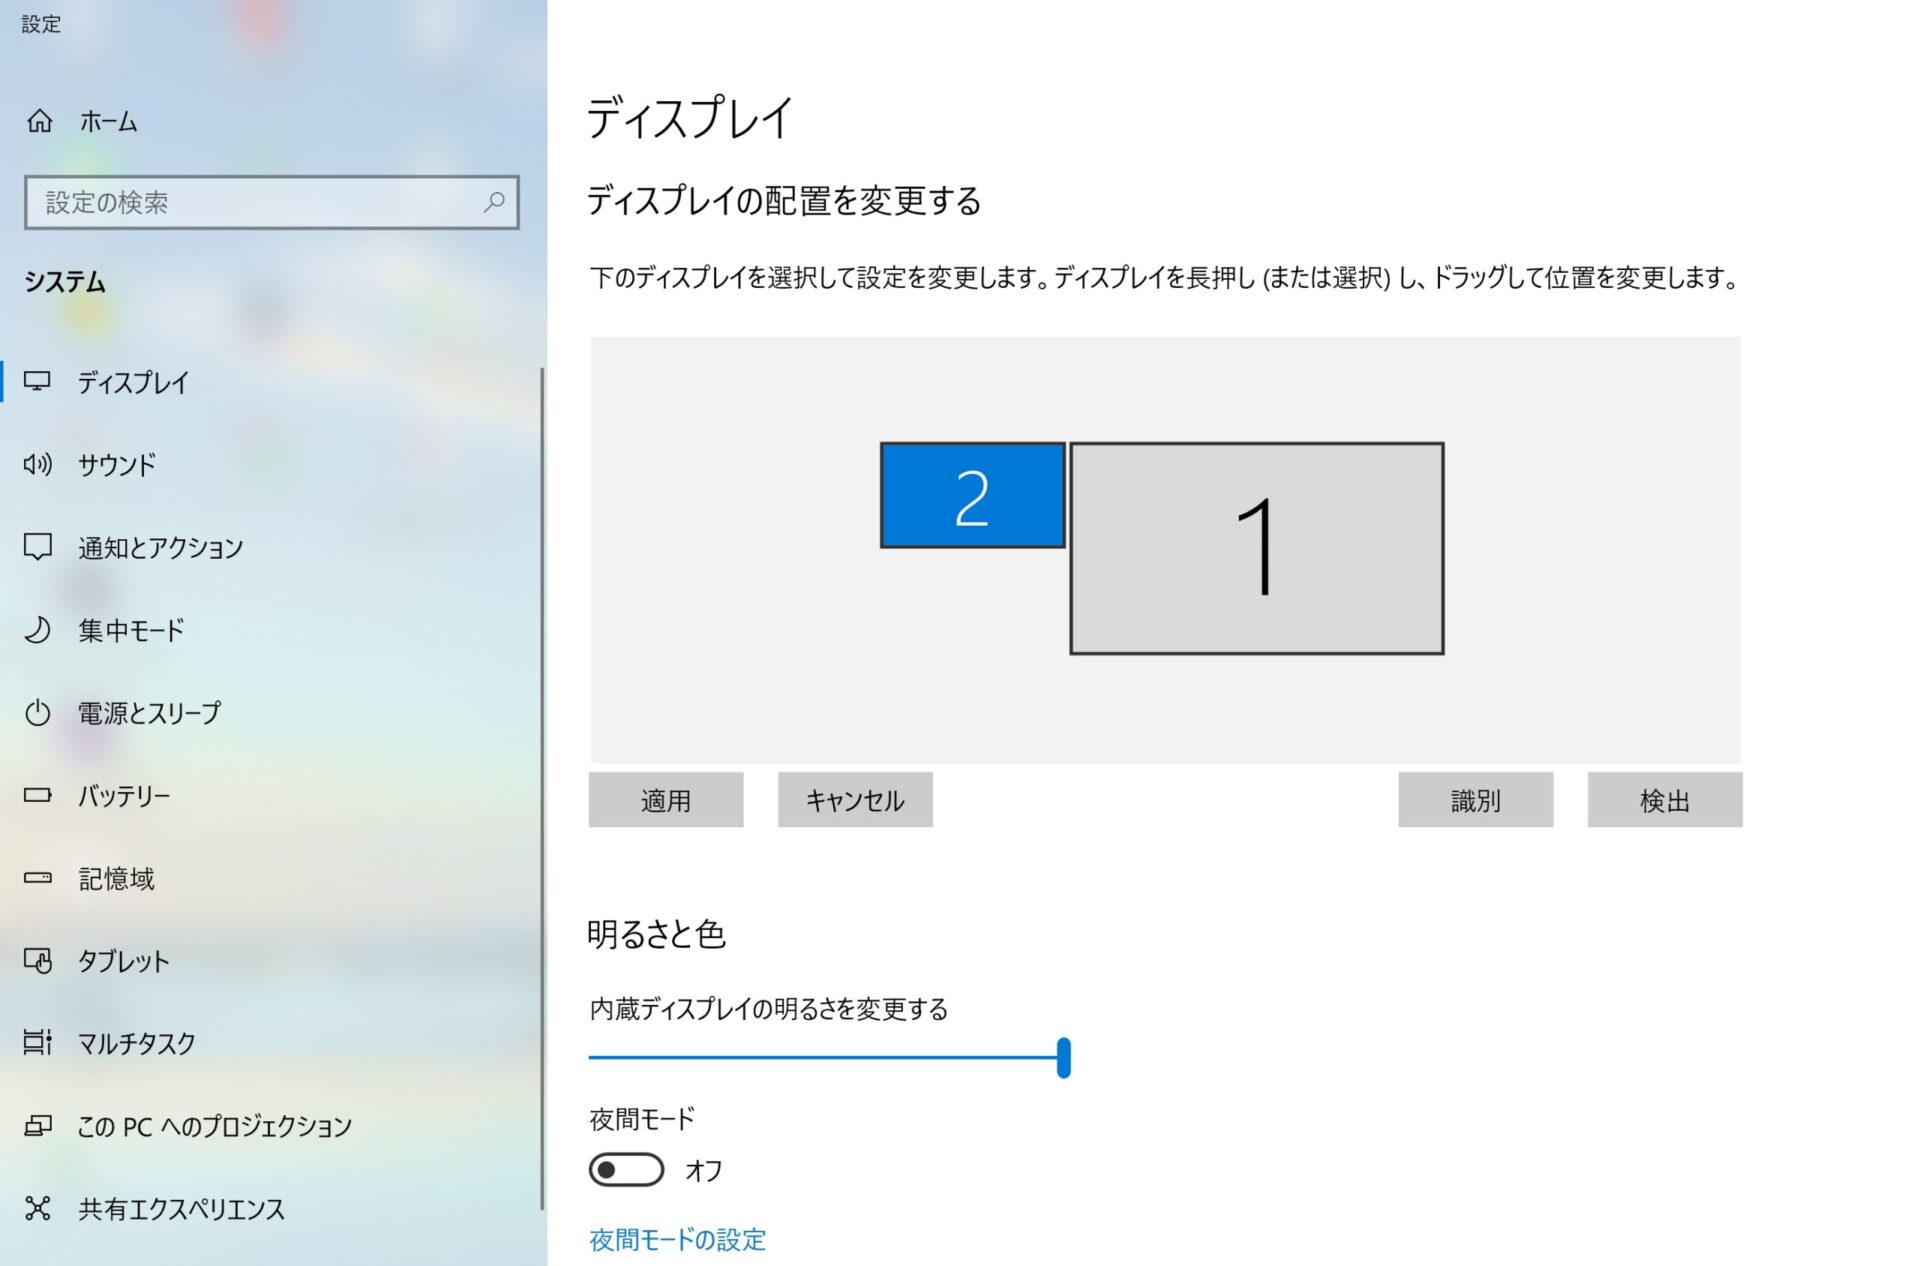The height and width of the screenshot is (1266, 1920).
Task: Open the タブレット settings page
Action: pyautogui.click(x=124, y=961)
